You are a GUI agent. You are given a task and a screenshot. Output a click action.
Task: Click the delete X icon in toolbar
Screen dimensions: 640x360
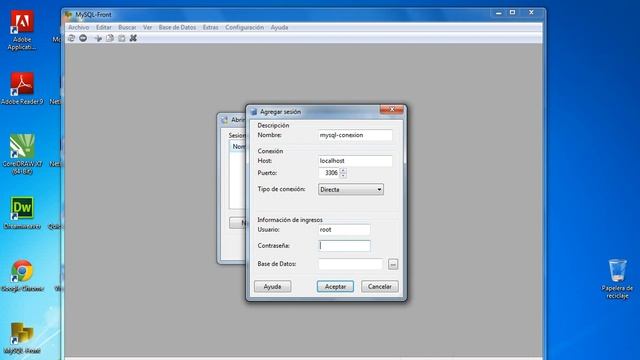(133, 38)
